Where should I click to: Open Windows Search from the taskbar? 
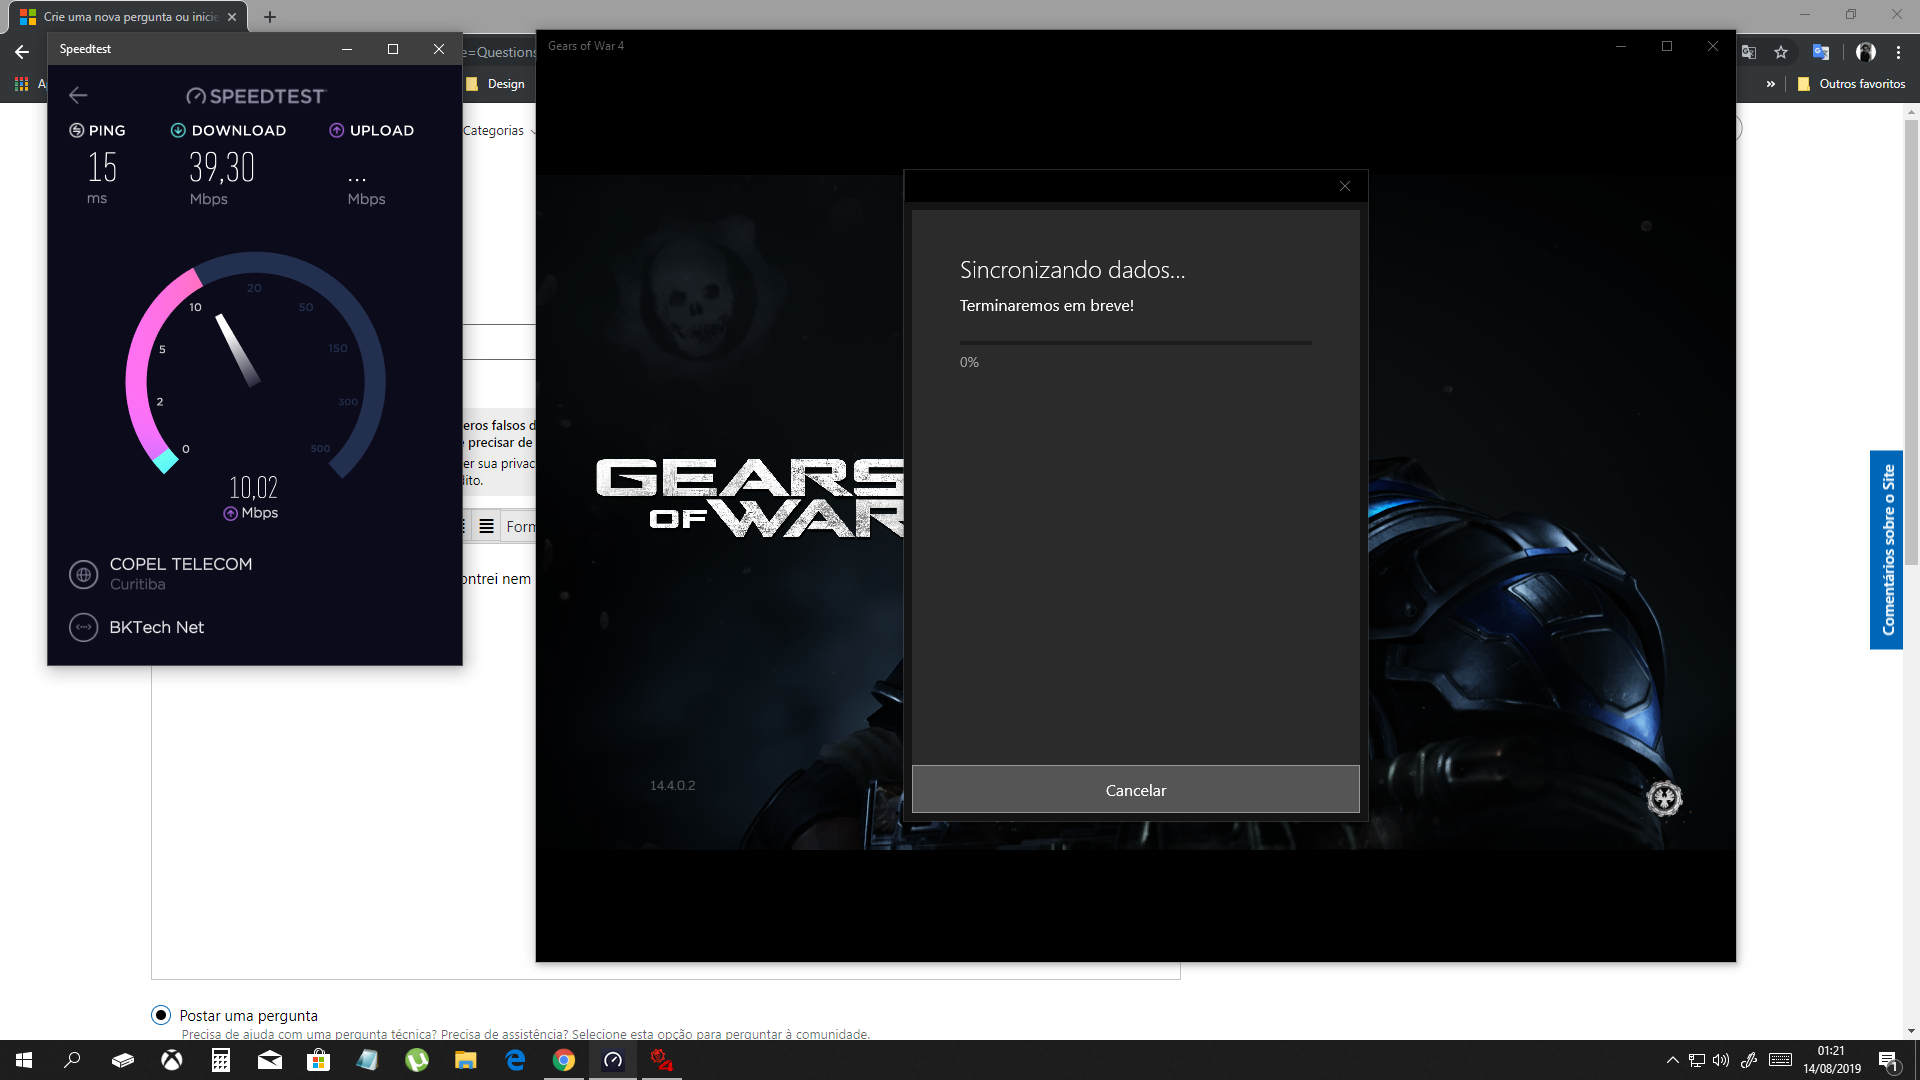click(x=72, y=1060)
